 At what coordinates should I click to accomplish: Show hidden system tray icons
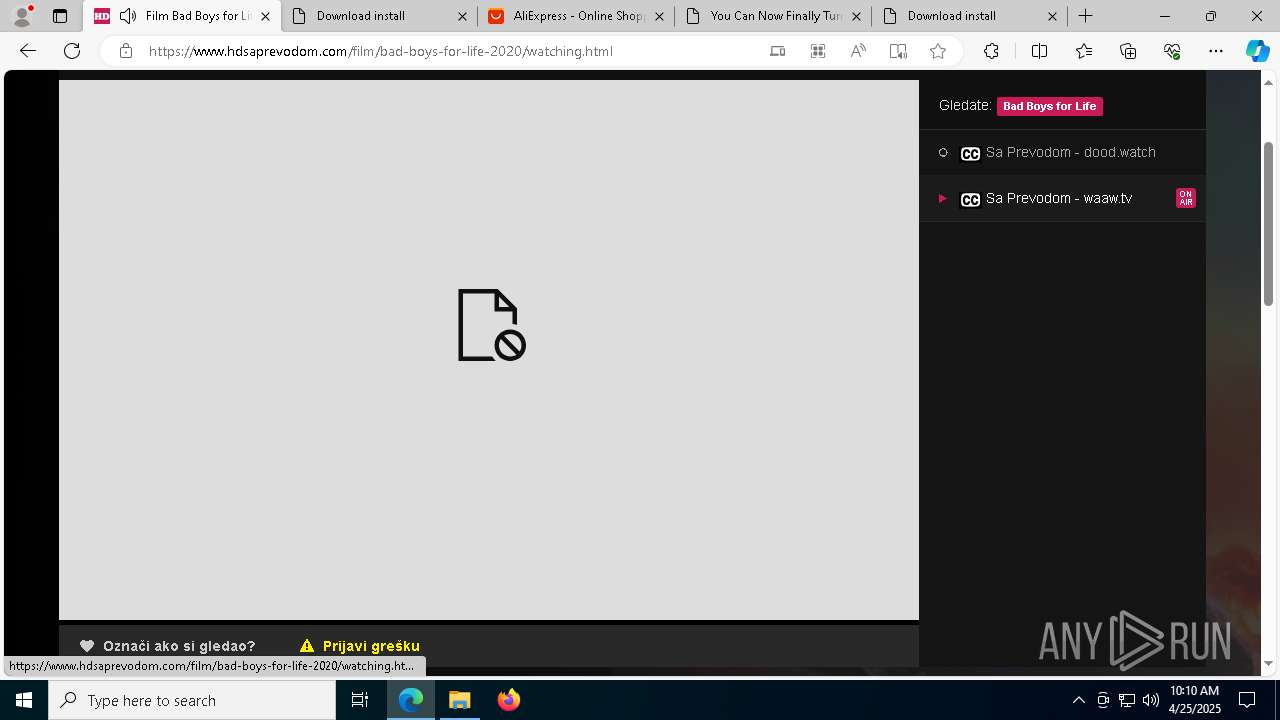(x=1078, y=700)
